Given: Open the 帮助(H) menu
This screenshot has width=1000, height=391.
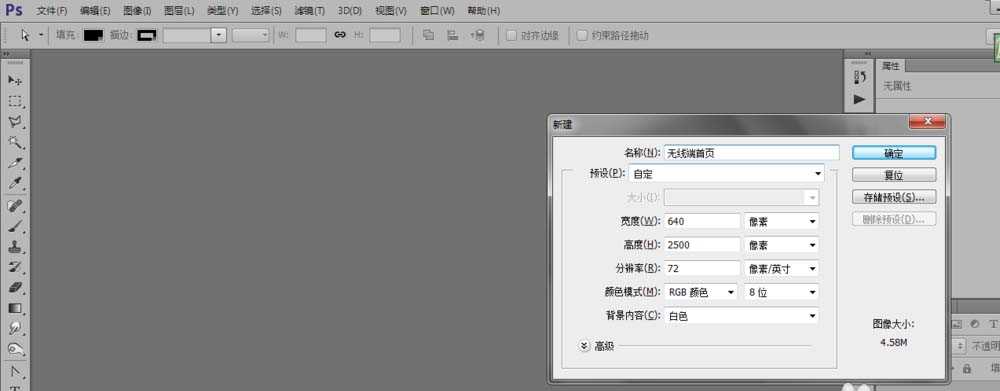Looking at the screenshot, I should point(483,11).
